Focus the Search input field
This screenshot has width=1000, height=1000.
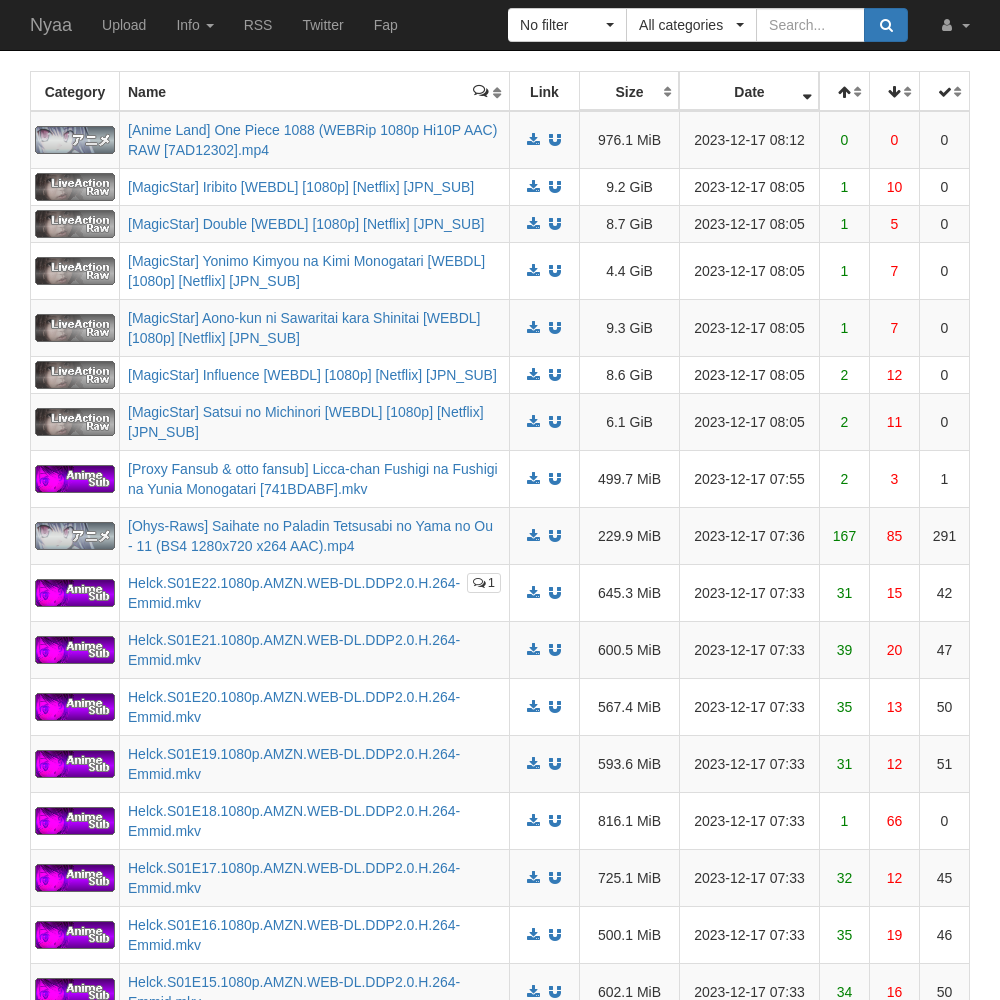(810, 25)
